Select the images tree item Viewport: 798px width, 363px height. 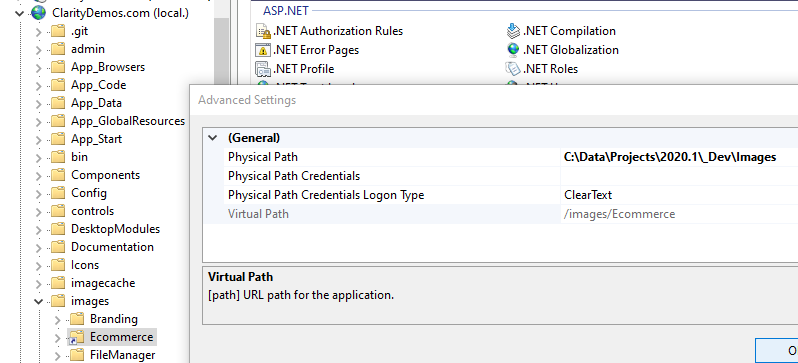click(x=90, y=301)
